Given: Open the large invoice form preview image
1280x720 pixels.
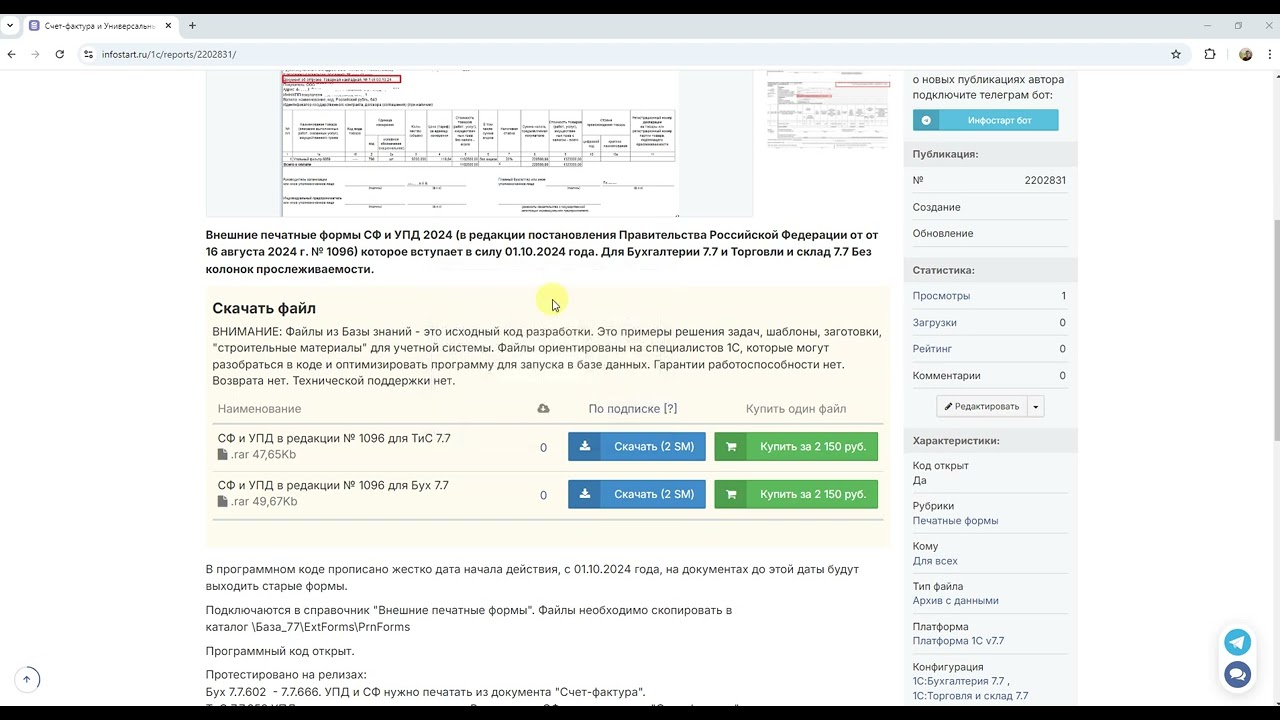Looking at the screenshot, I should (479, 143).
